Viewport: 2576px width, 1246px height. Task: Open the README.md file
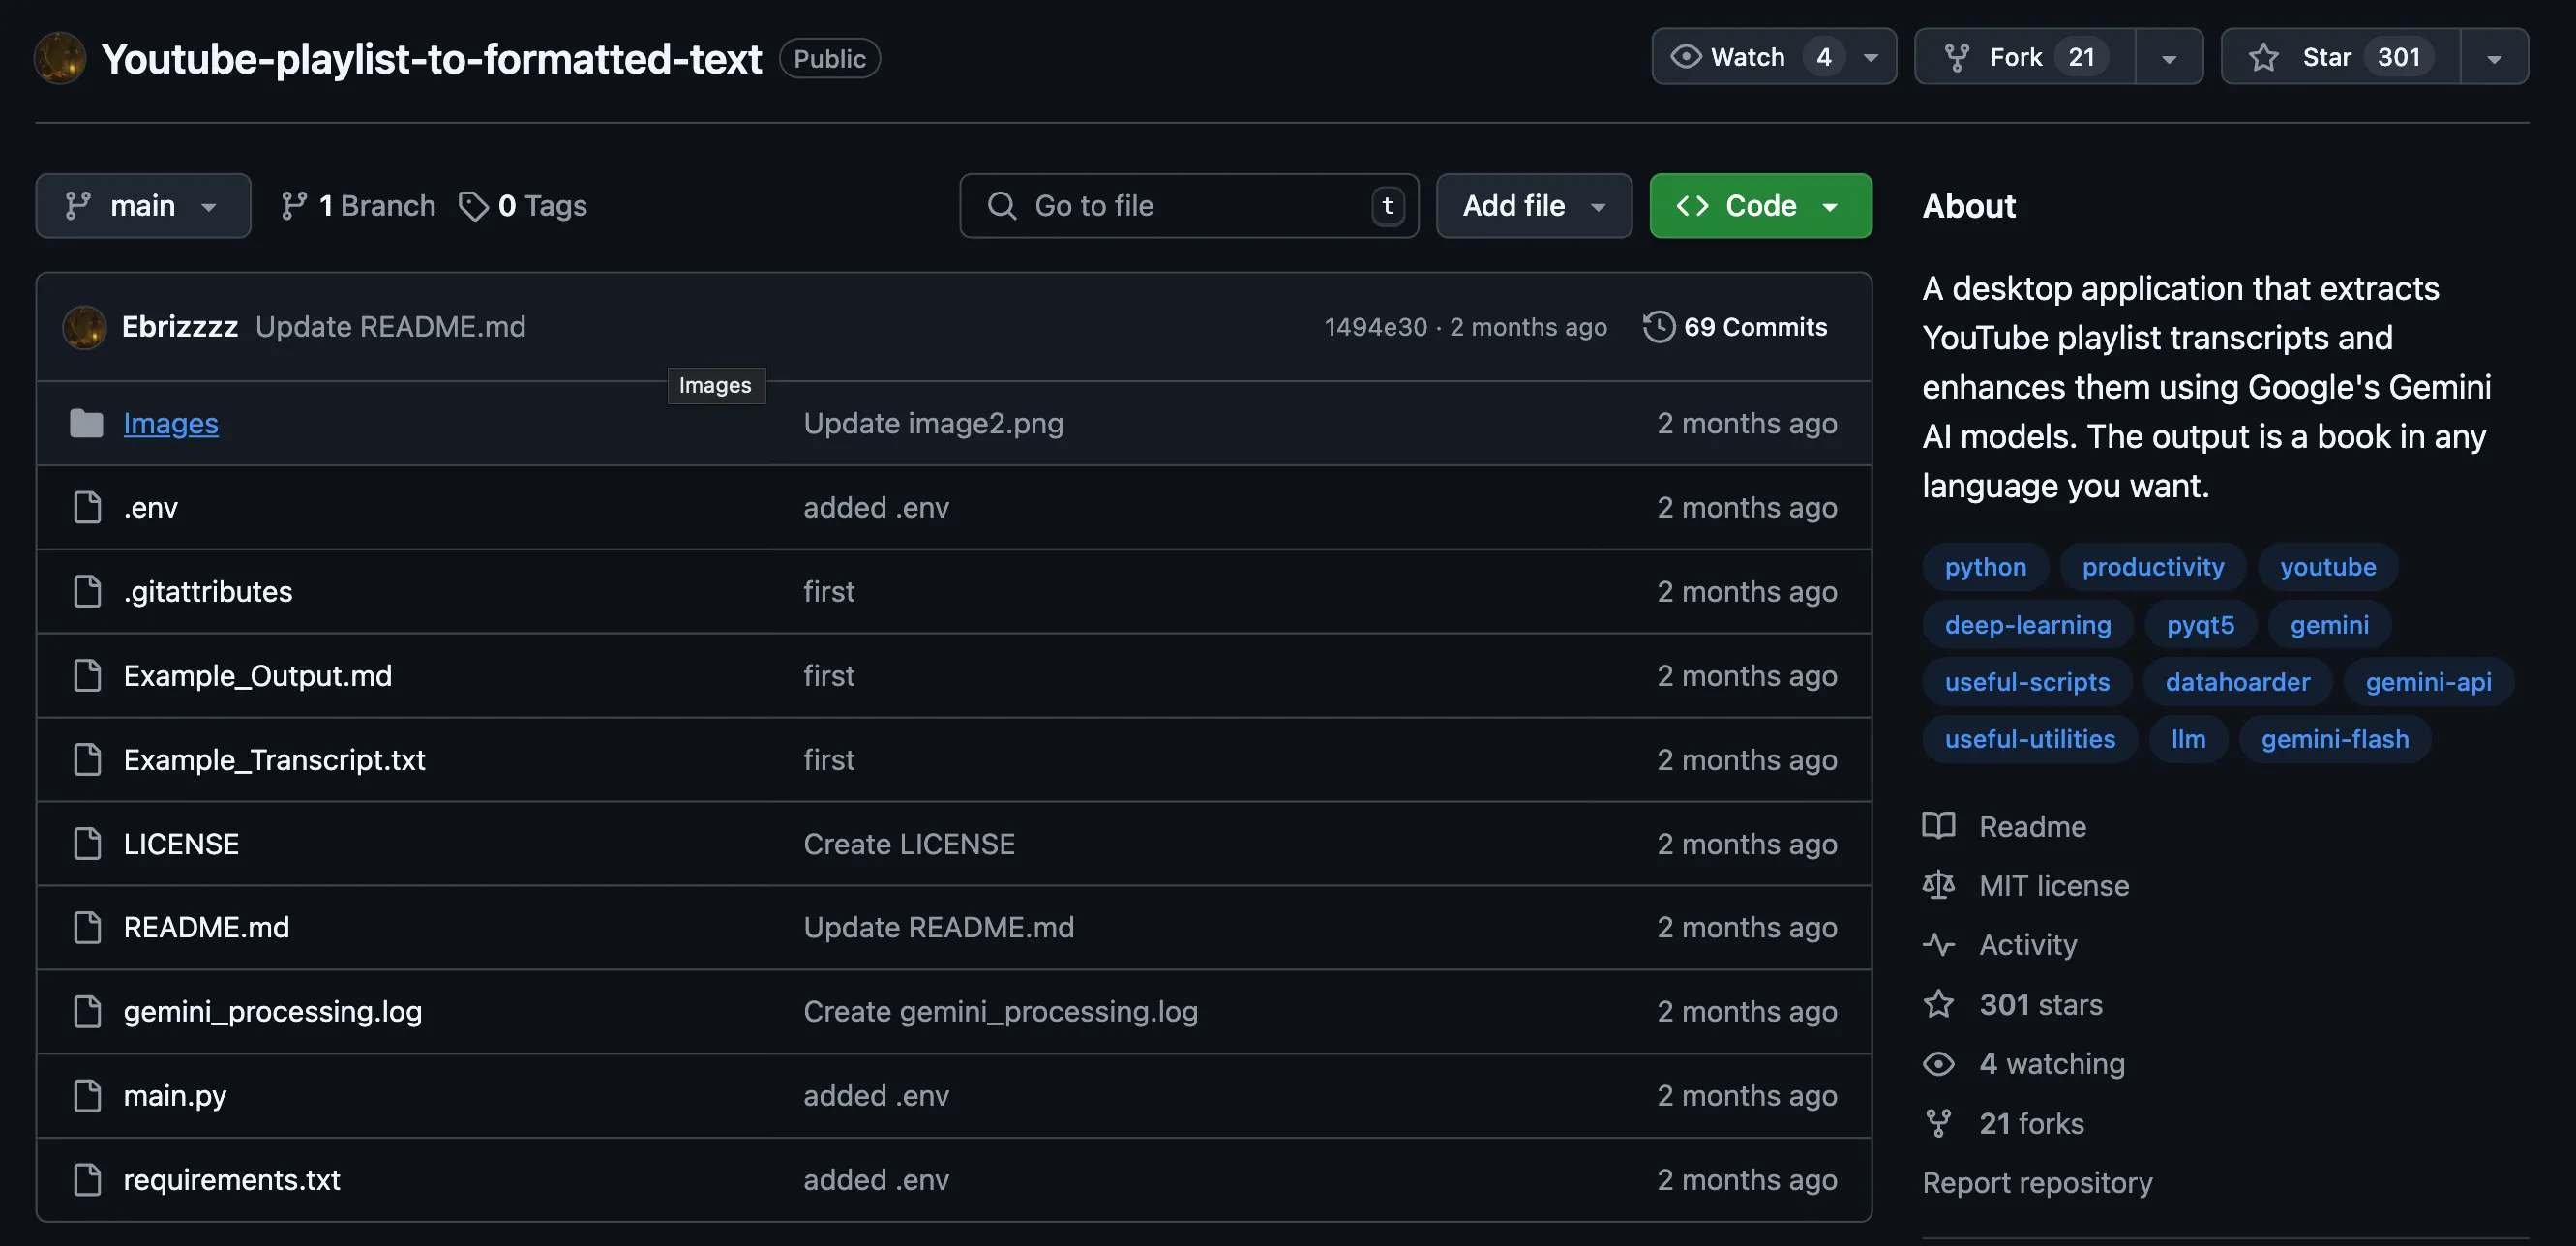click(207, 928)
